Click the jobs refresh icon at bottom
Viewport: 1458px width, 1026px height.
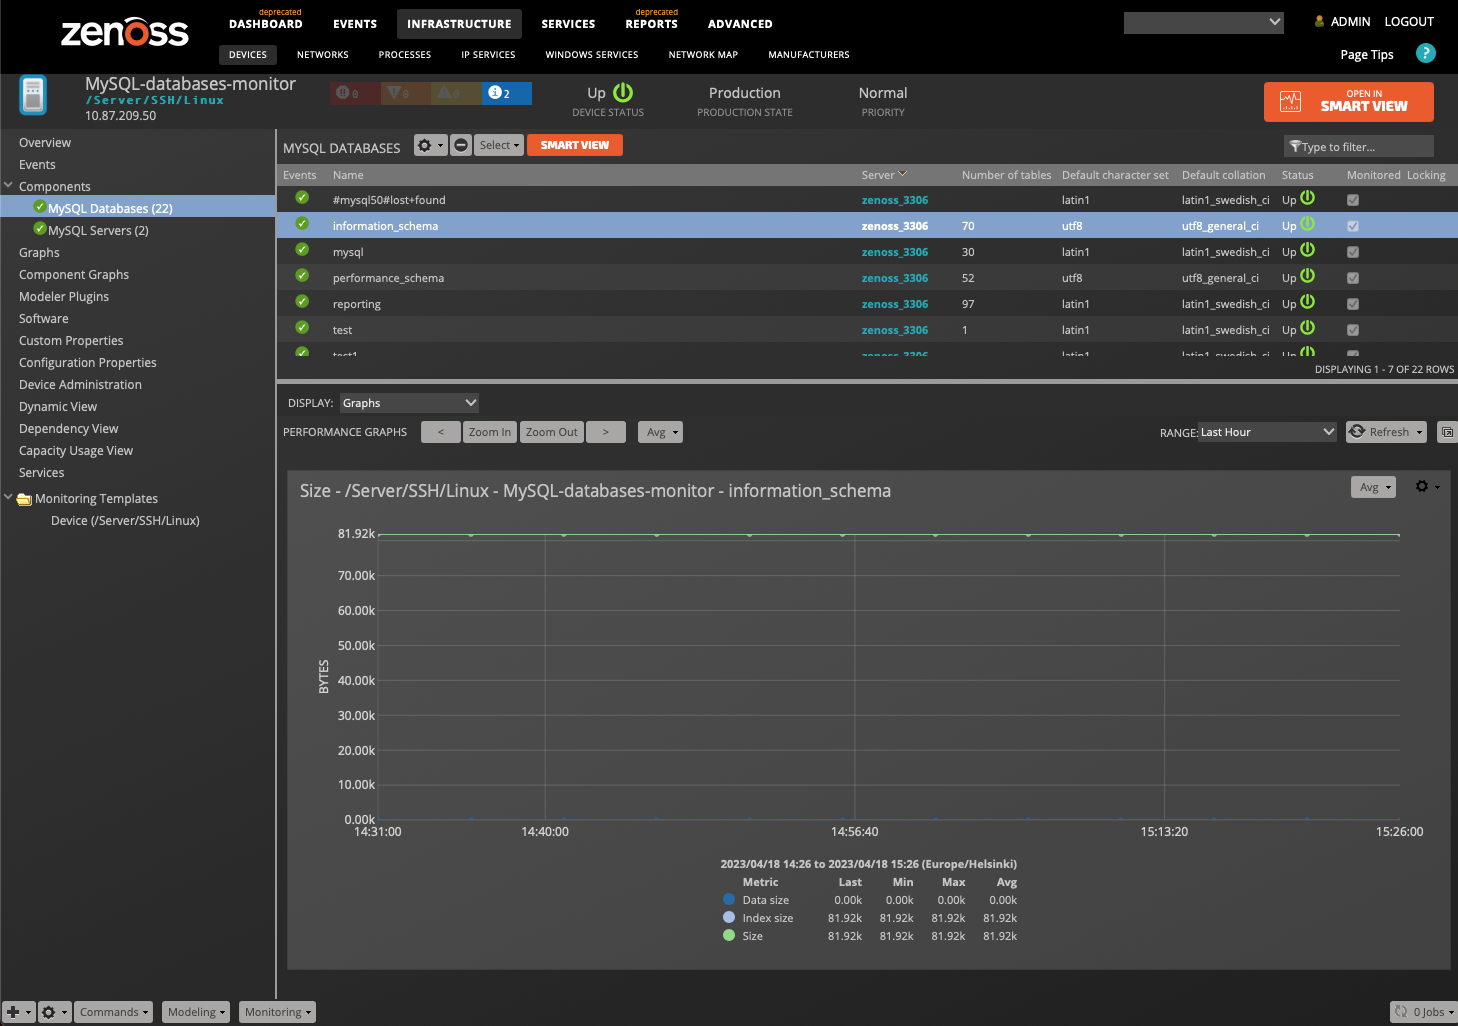pos(1401,1012)
